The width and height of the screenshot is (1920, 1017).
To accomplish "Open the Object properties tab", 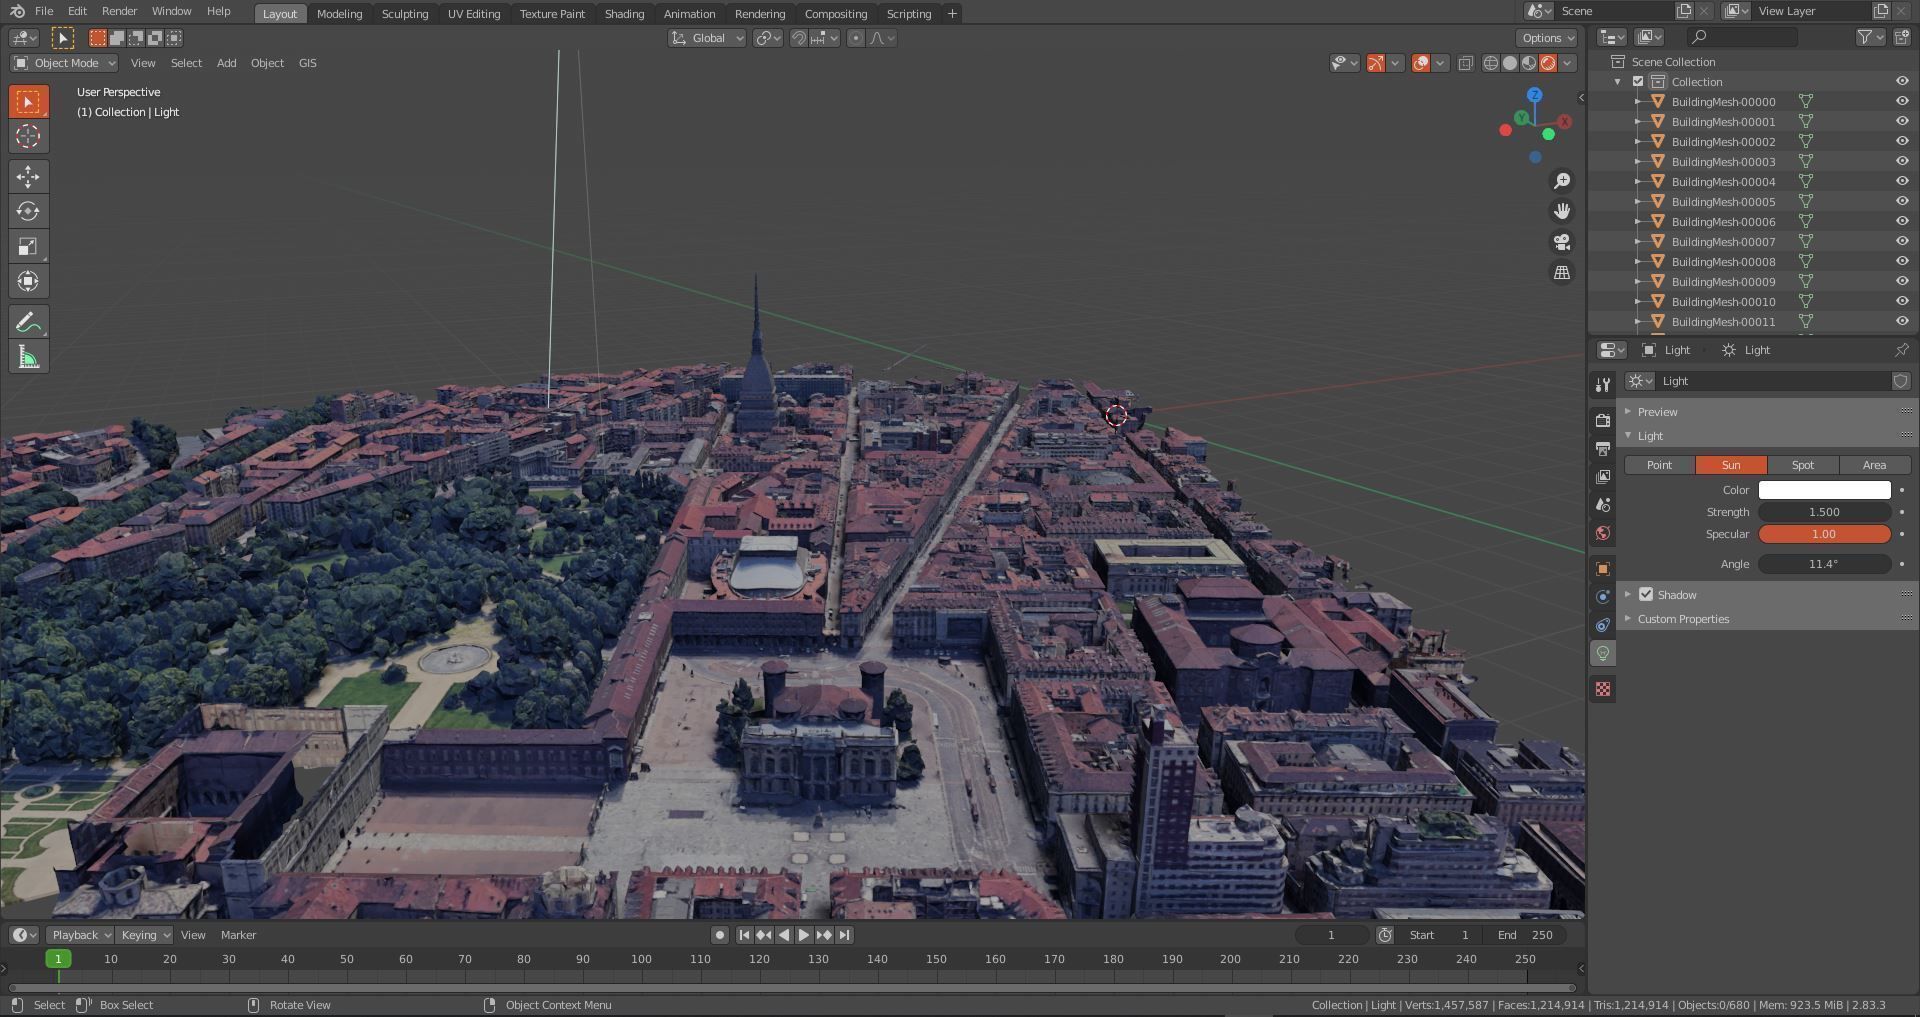I will tap(1603, 569).
